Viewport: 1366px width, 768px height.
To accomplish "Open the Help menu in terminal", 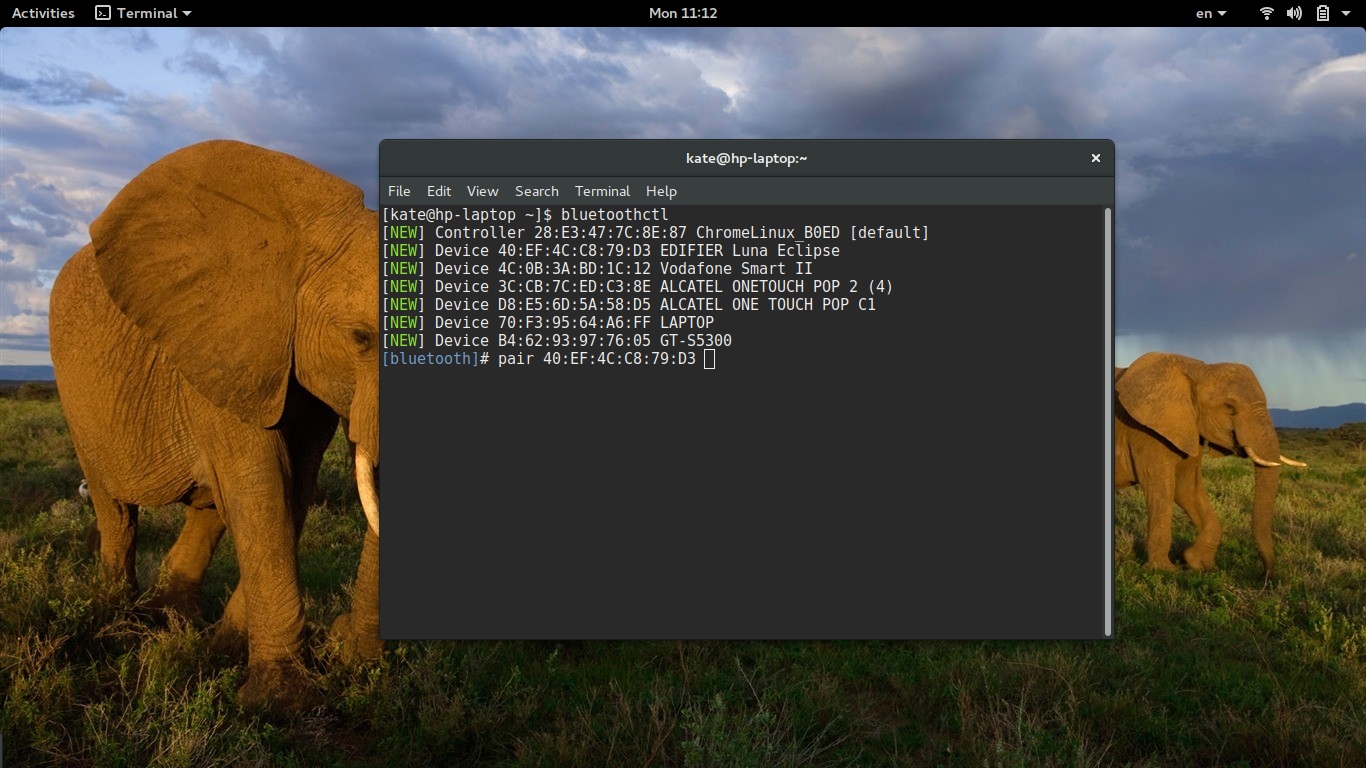I will coord(661,191).
